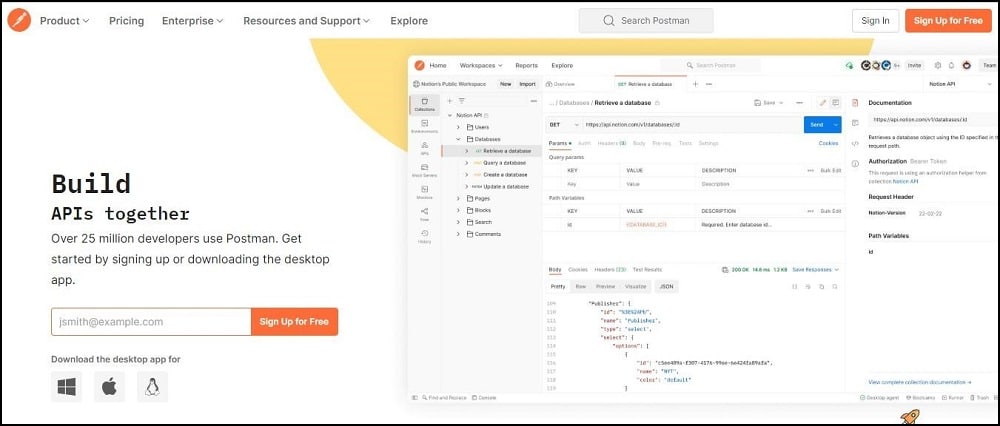The image size is (1000, 426).
Task: Click the filter icon above collections list
Action: 462,101
